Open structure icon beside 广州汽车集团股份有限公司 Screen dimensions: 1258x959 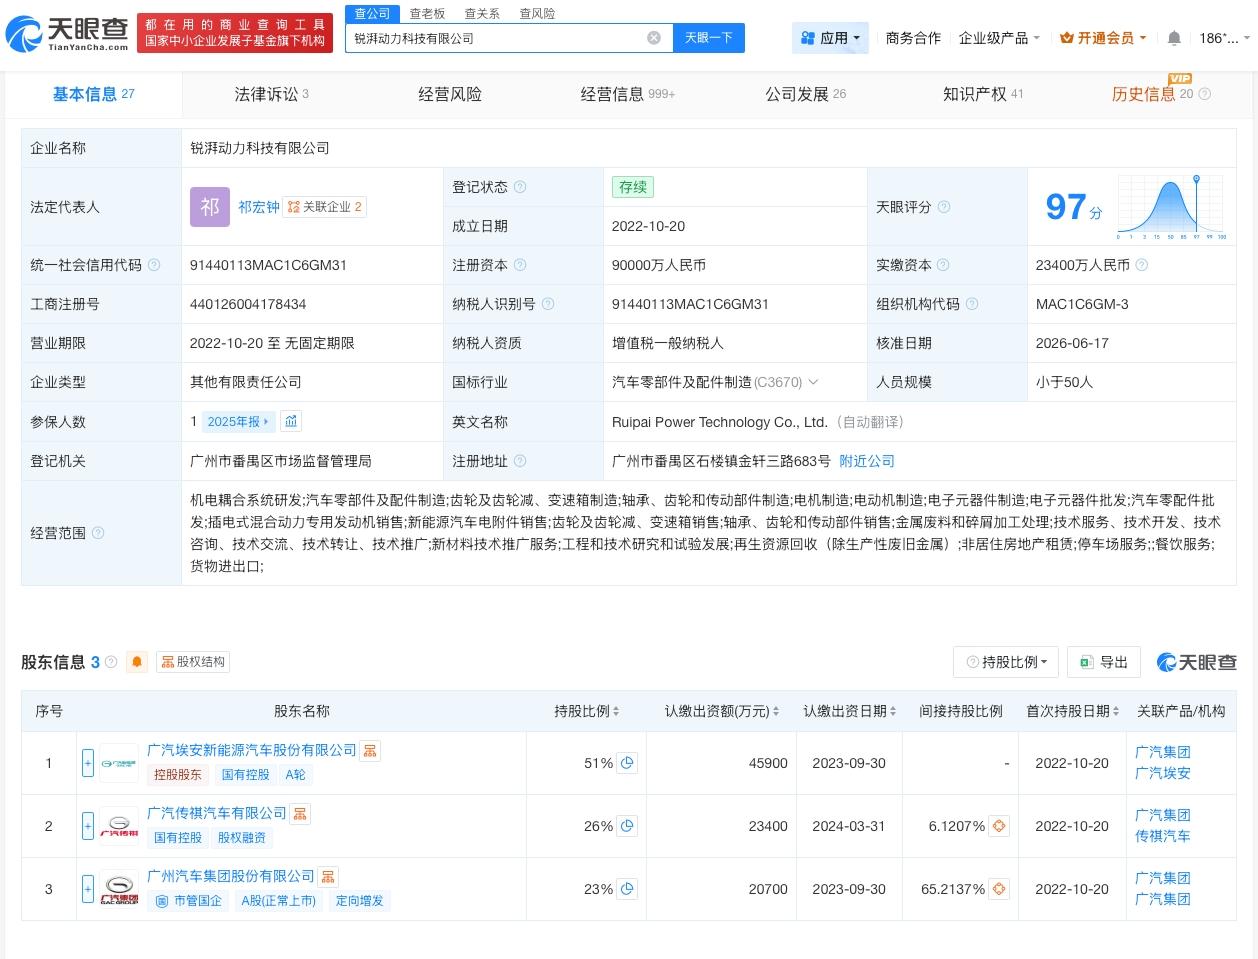pos(328,877)
